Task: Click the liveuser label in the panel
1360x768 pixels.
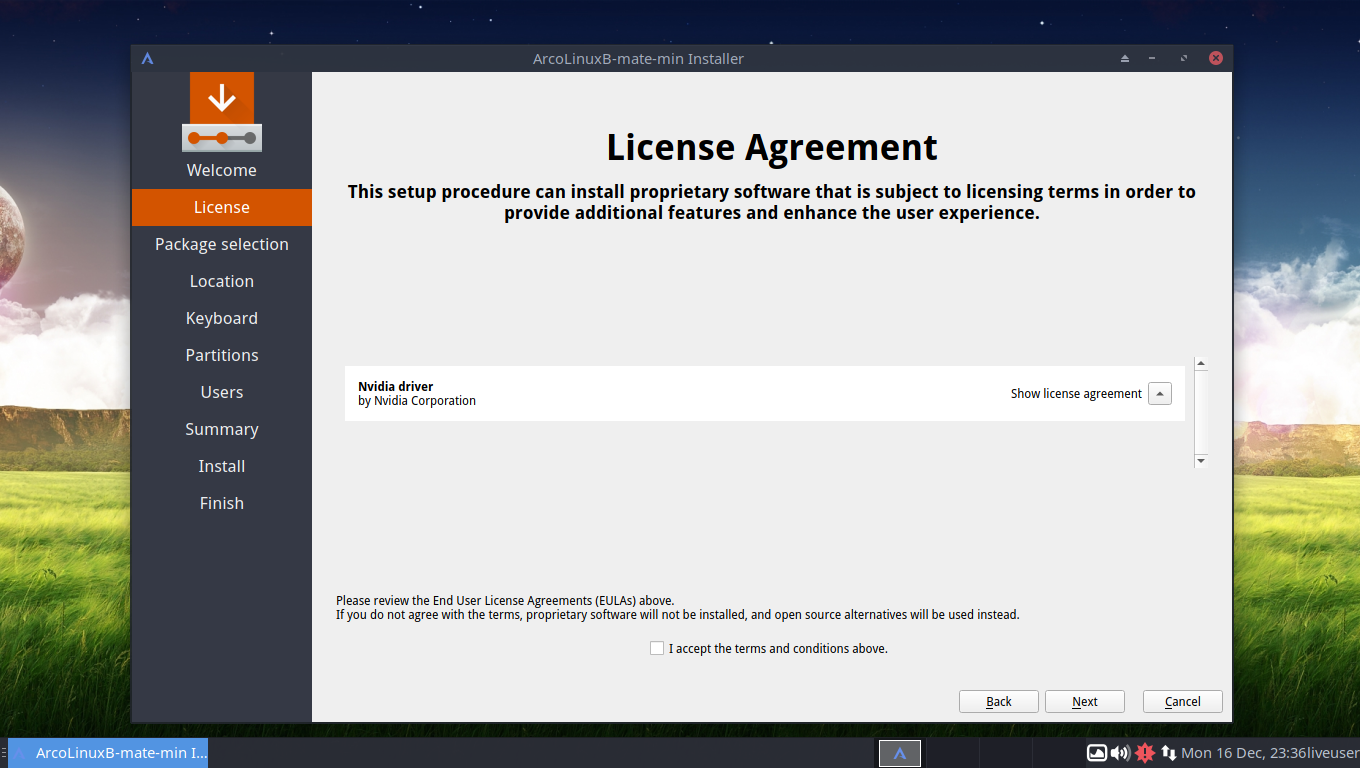Action: [x=1333, y=753]
